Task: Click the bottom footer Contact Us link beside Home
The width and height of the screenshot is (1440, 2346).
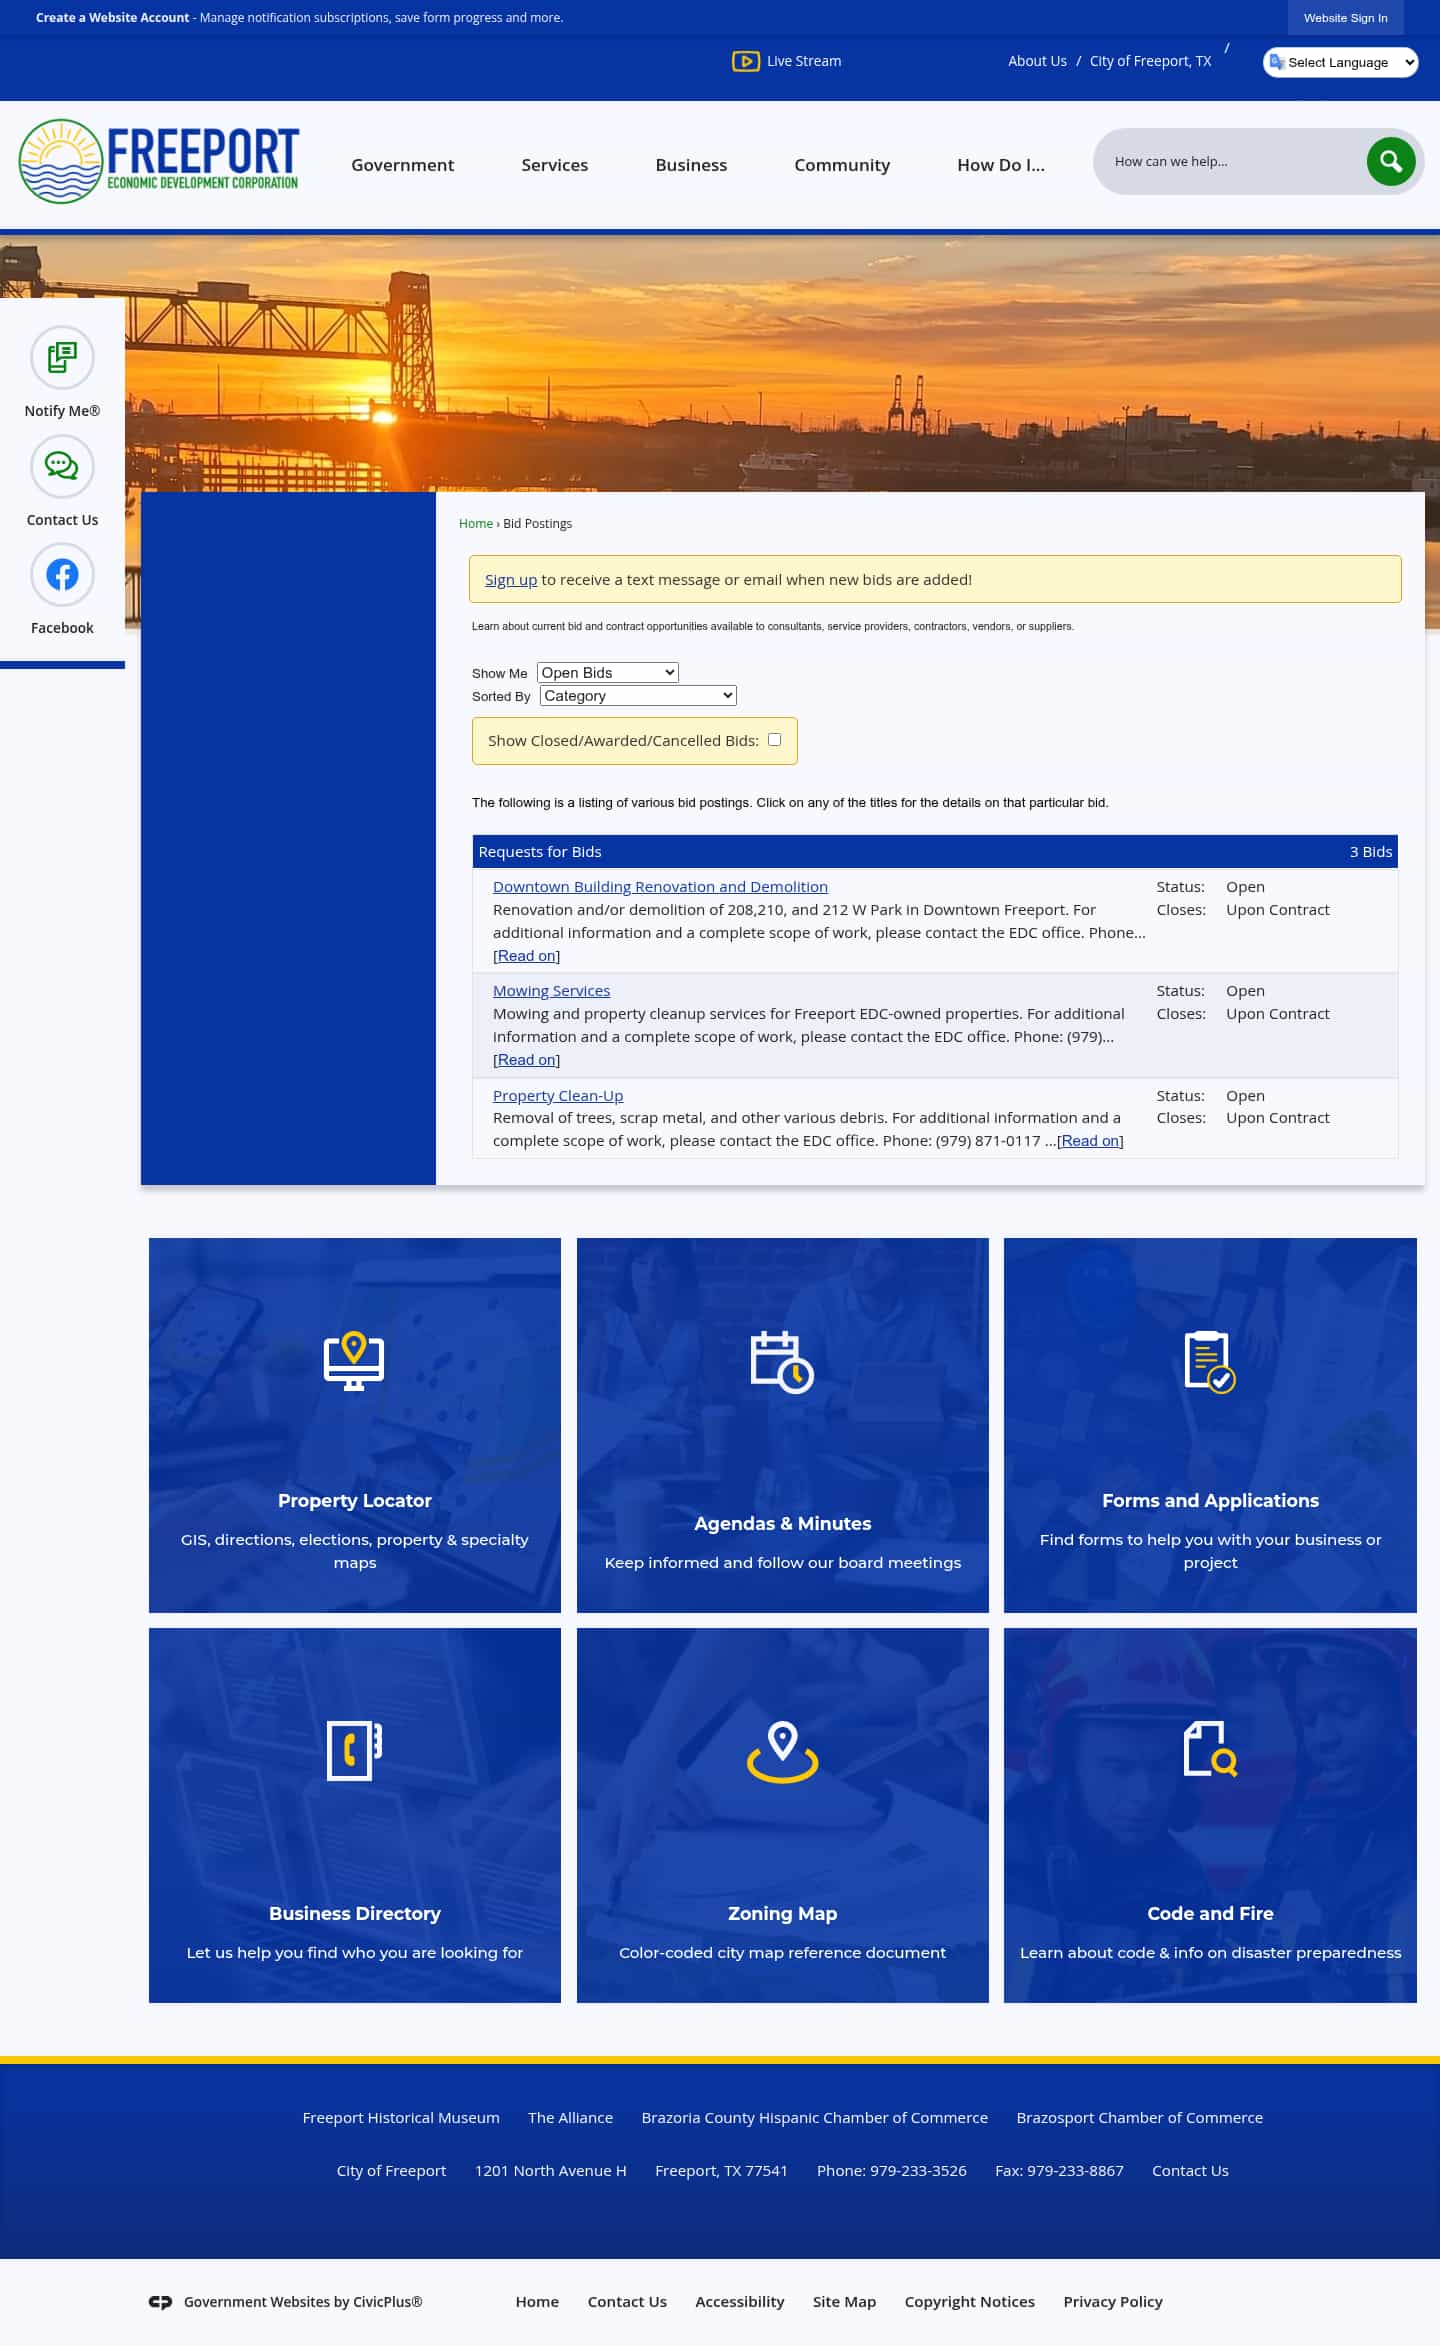Action: 627,2301
